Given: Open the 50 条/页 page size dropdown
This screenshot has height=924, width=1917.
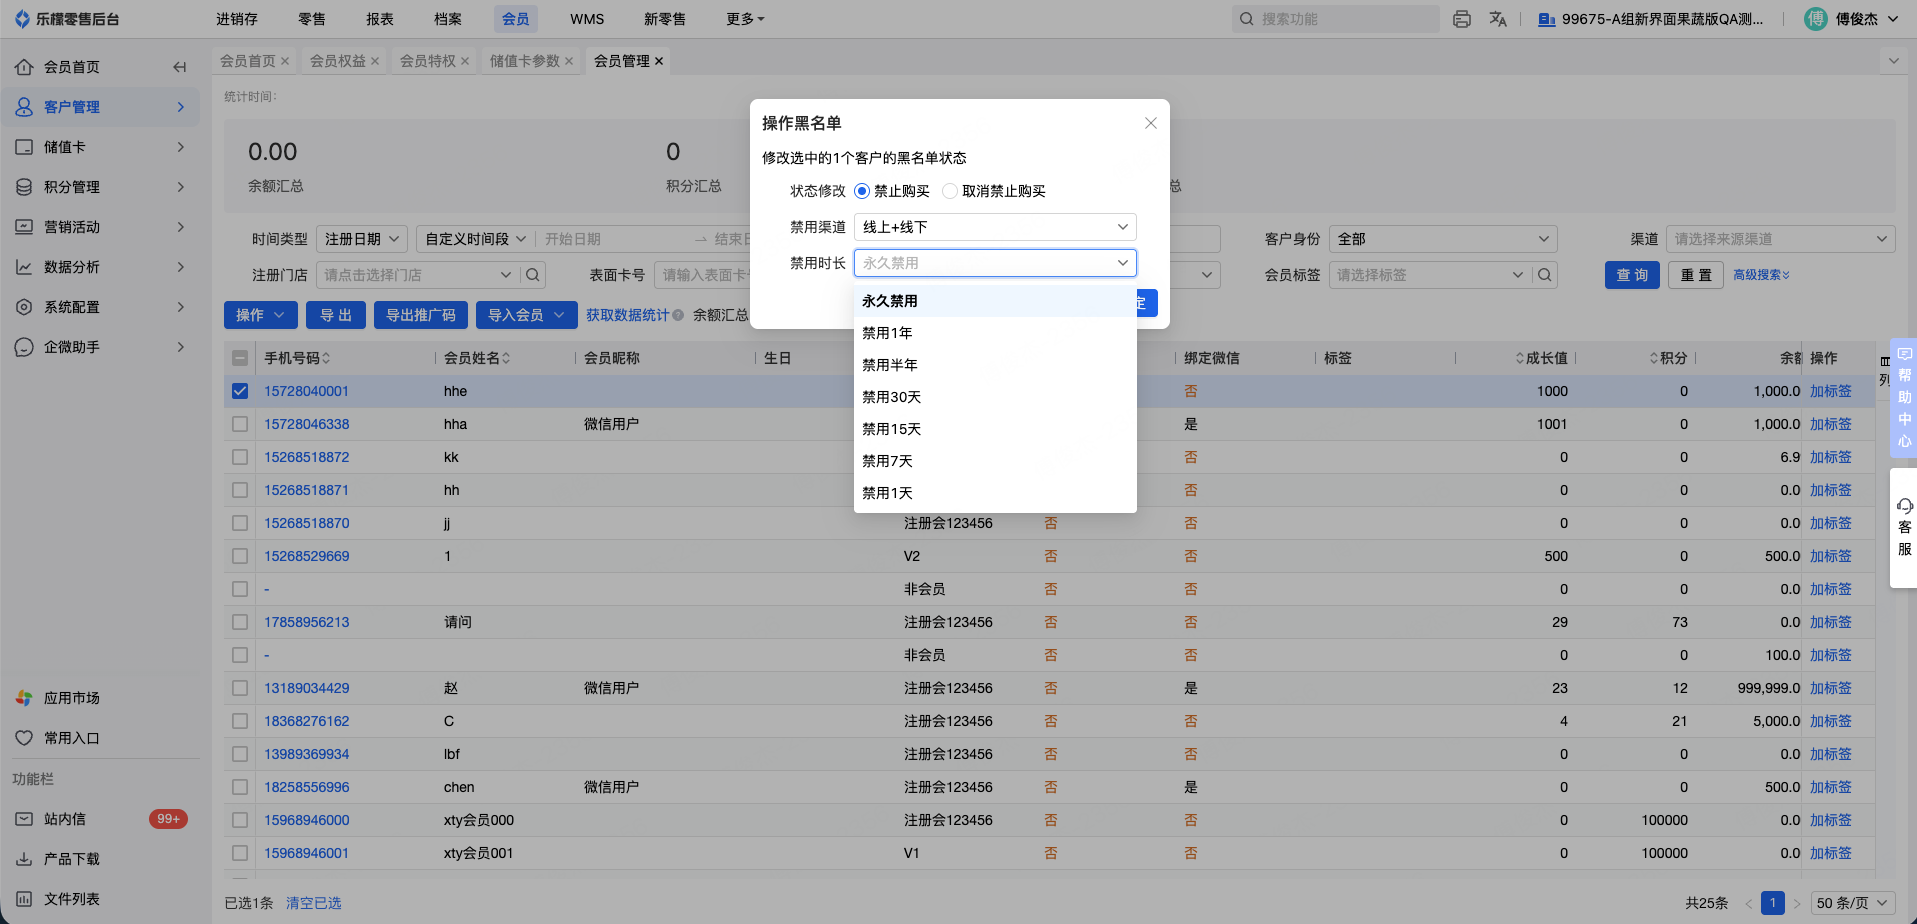Looking at the screenshot, I should click(1853, 903).
